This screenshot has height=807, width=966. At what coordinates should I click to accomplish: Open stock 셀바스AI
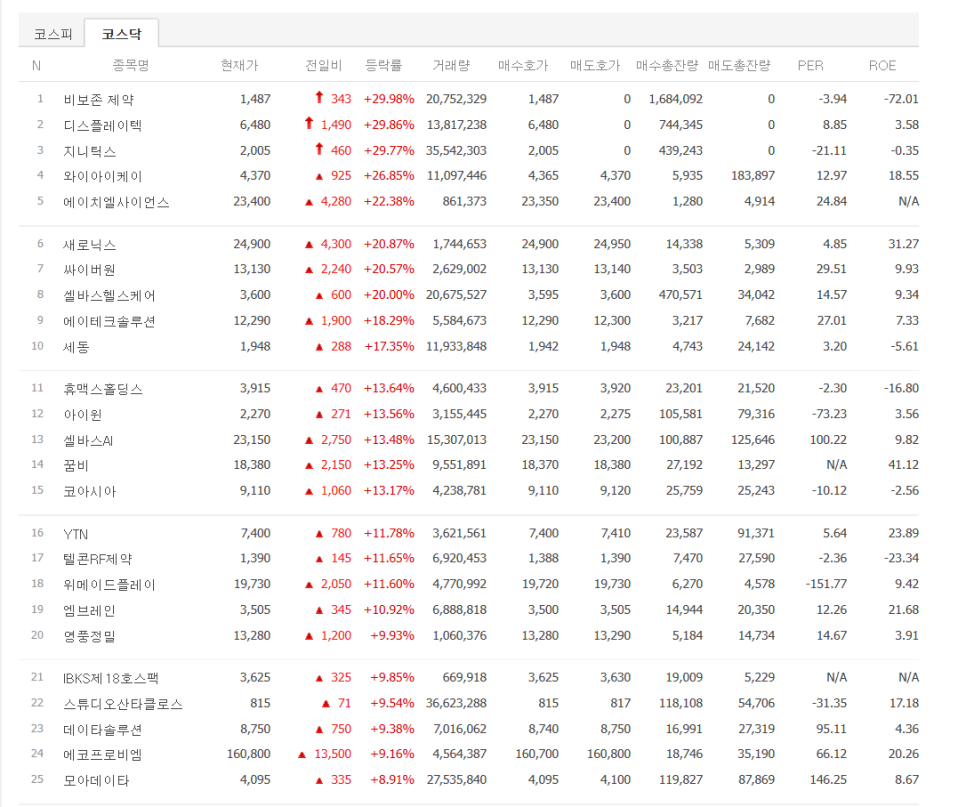(88, 440)
